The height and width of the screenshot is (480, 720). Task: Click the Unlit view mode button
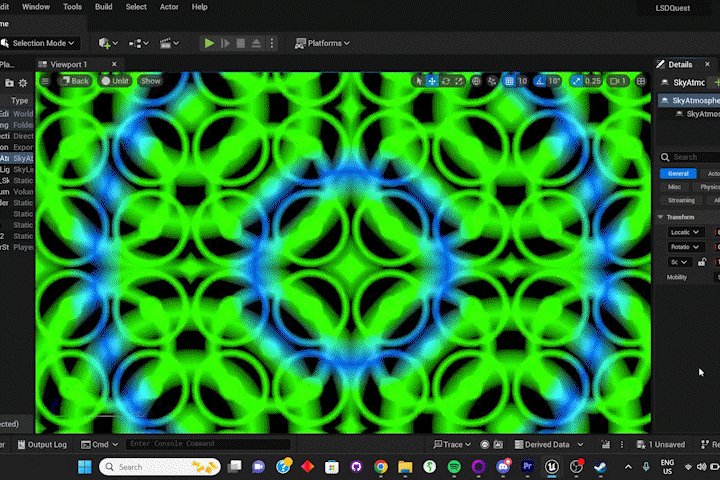115,81
